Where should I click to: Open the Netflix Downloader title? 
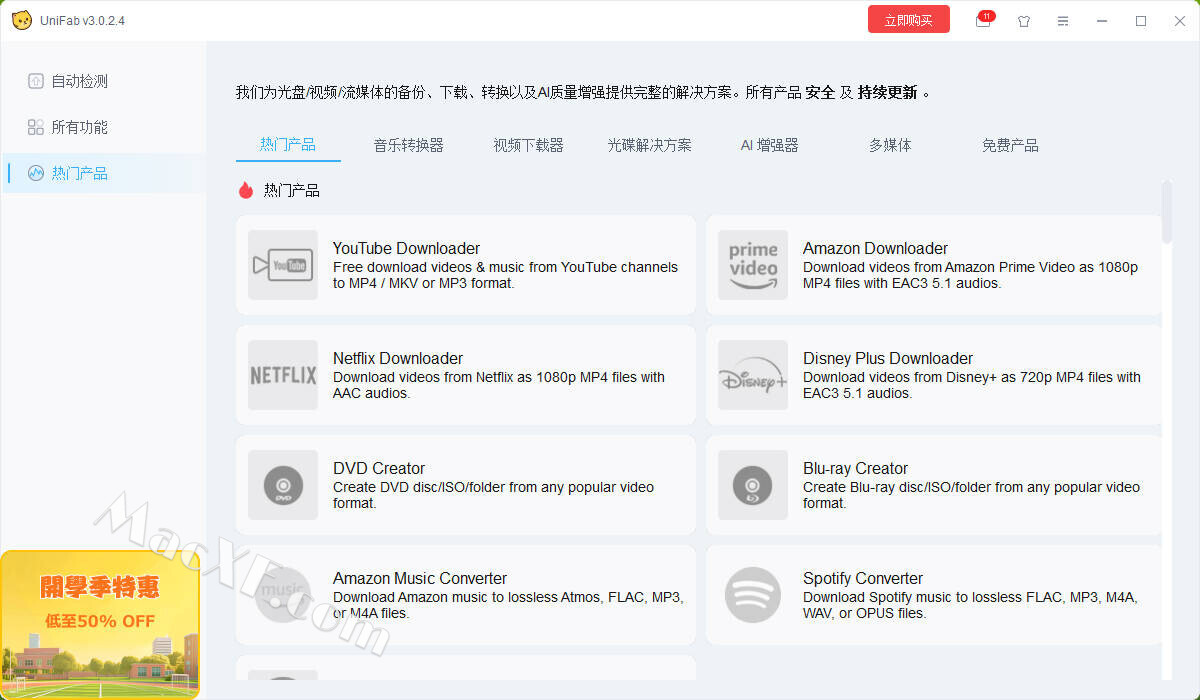[x=398, y=358]
